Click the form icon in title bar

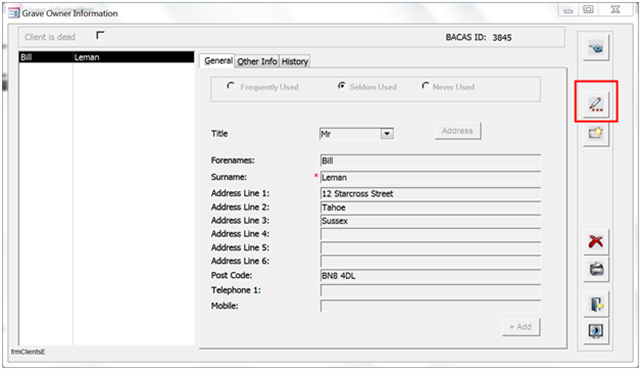coord(13,13)
